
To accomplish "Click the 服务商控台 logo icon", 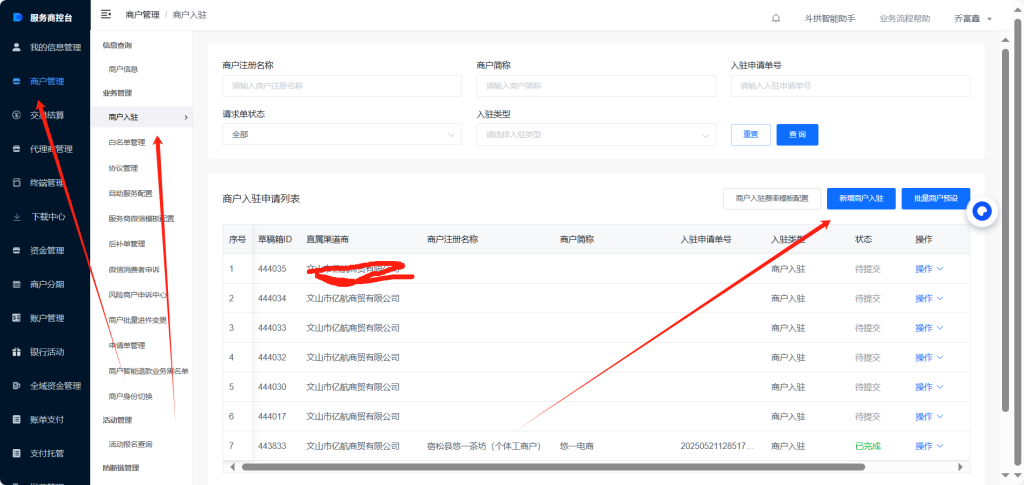I will pyautogui.click(x=18, y=17).
